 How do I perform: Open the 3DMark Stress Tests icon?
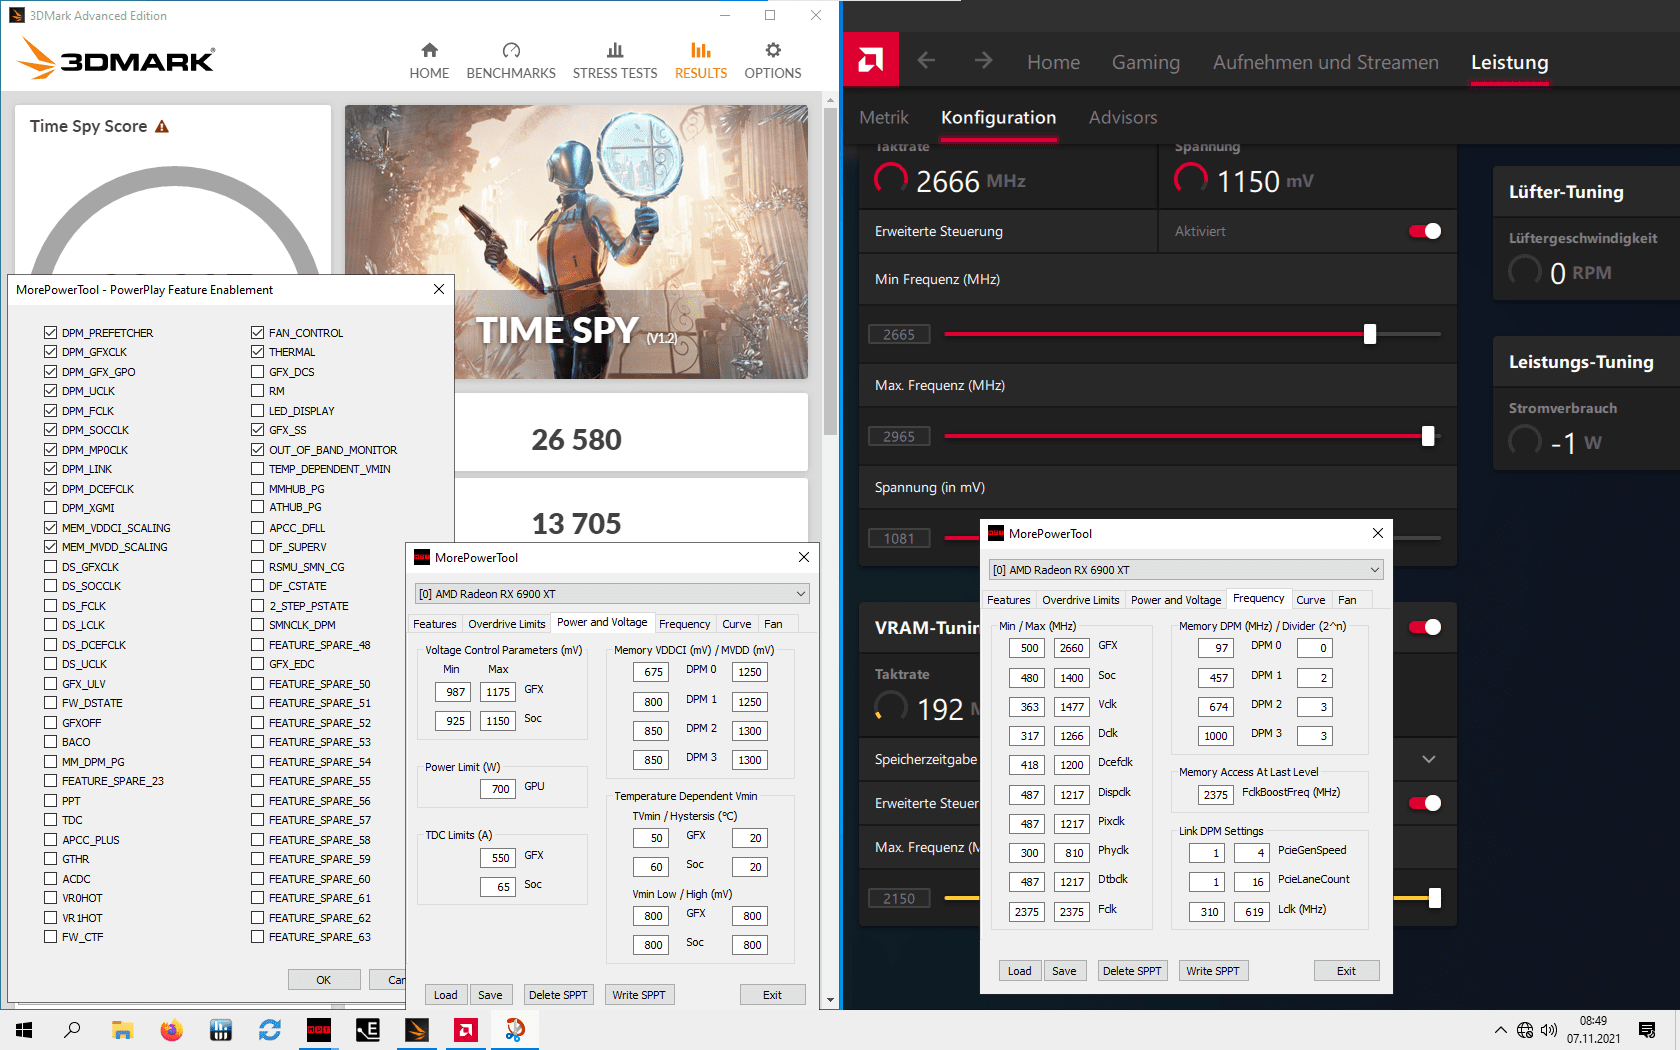pyautogui.click(x=615, y=50)
